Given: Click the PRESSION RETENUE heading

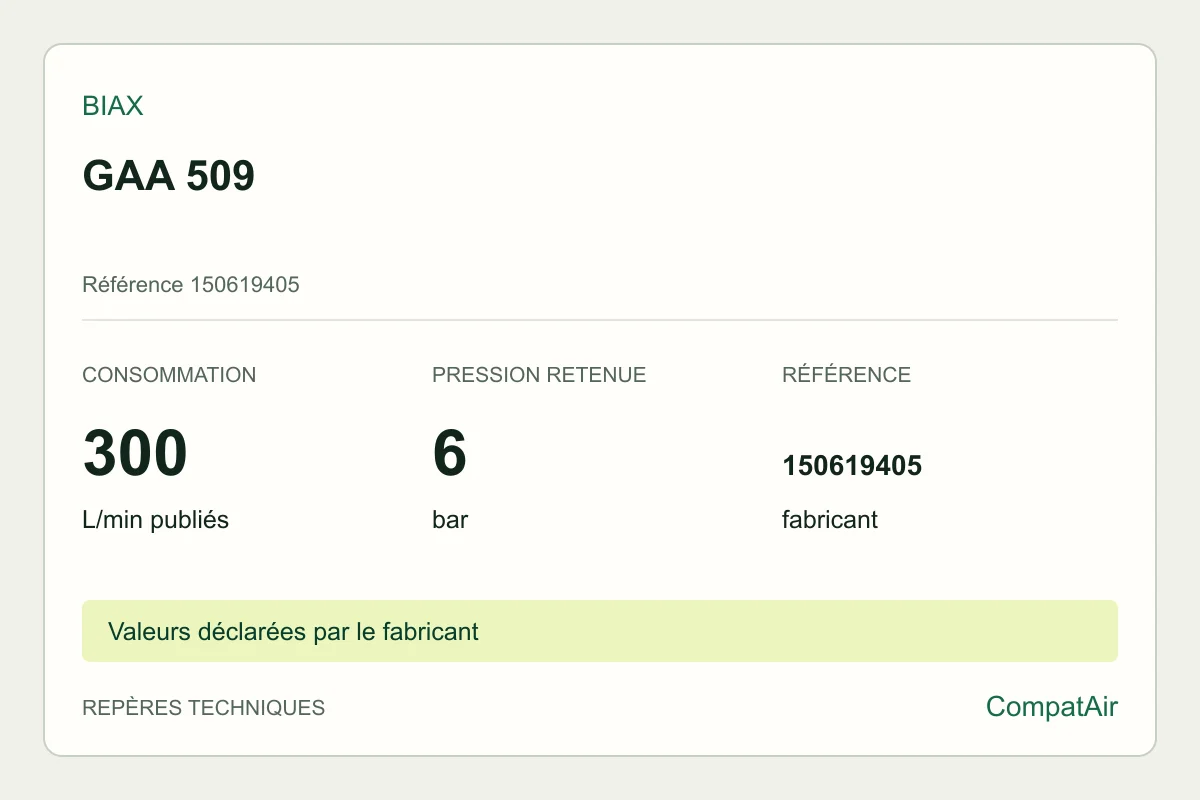Looking at the screenshot, I should [539, 375].
